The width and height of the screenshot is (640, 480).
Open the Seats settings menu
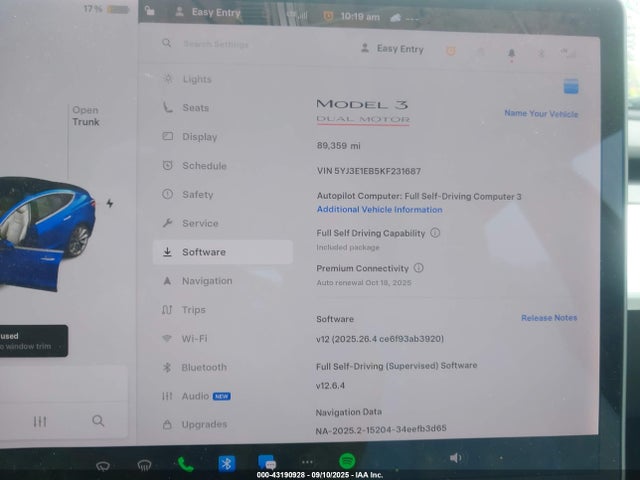186,108
